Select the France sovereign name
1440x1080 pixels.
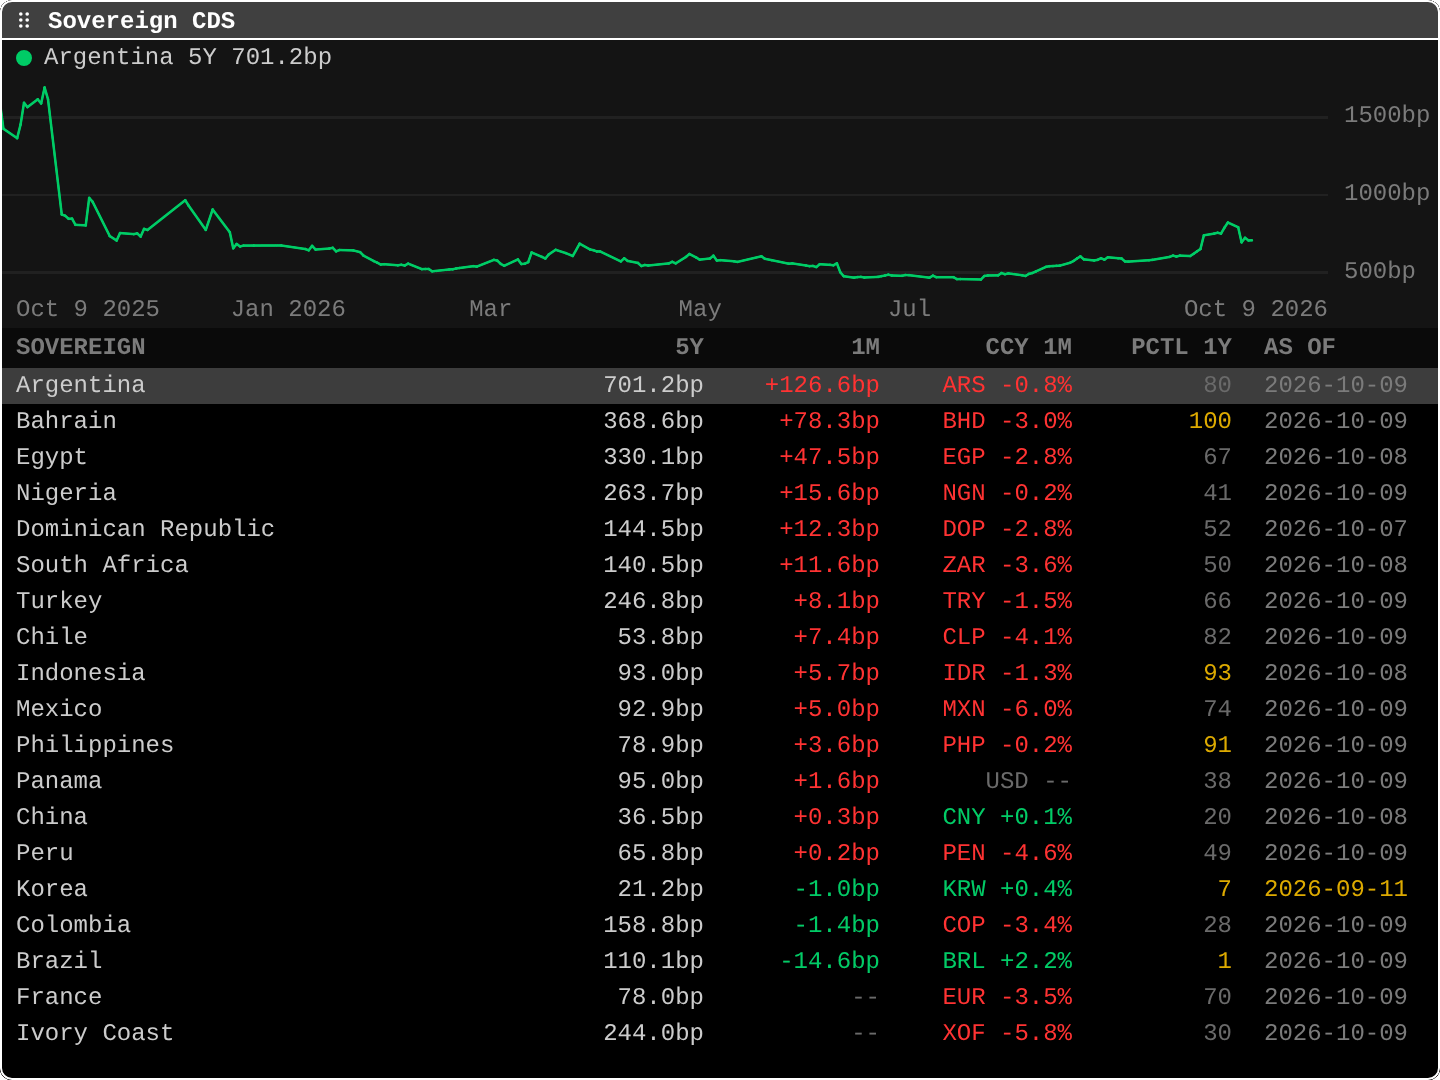59,997
